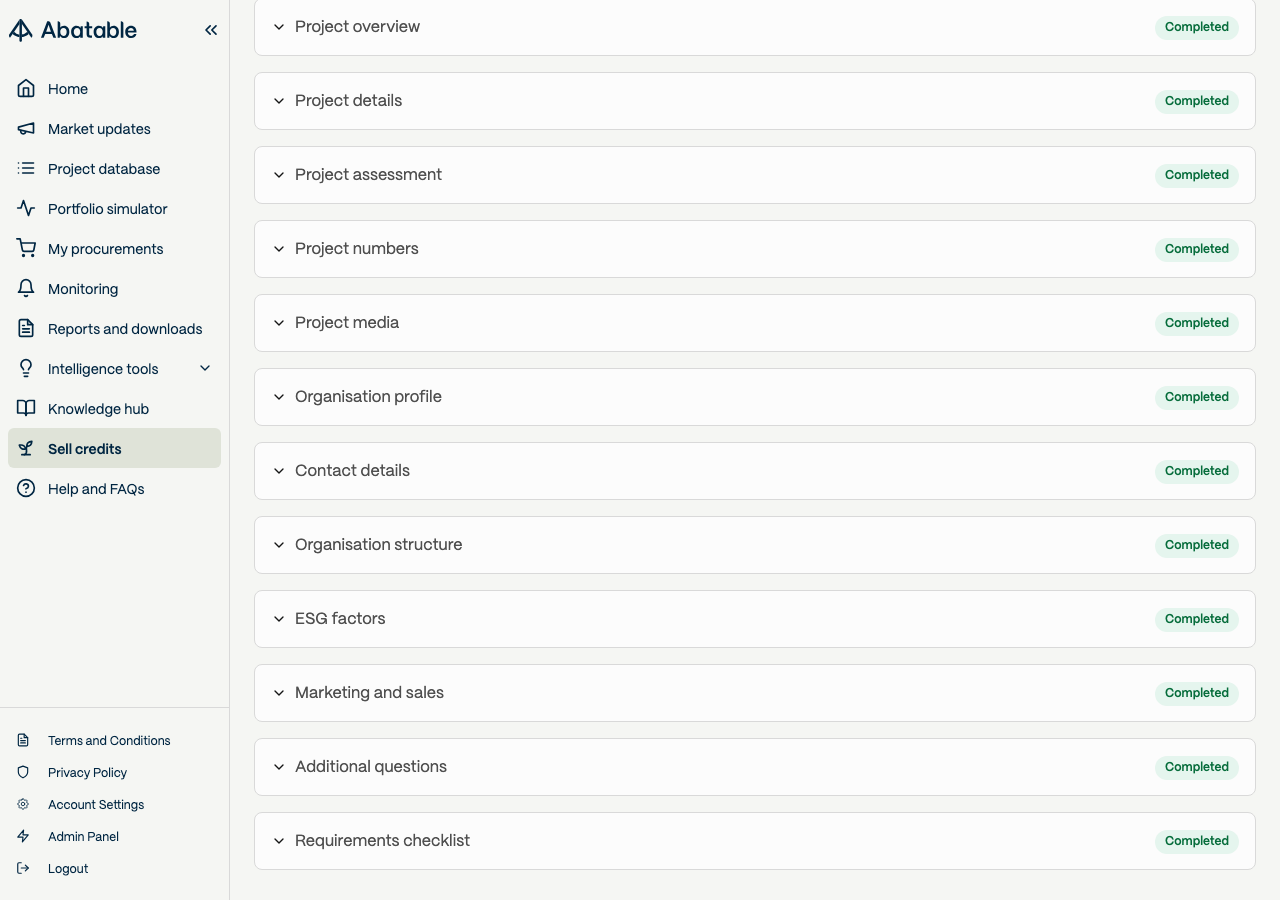The height and width of the screenshot is (900, 1280).
Task: Click the Home house icon
Action: [x=26, y=88]
